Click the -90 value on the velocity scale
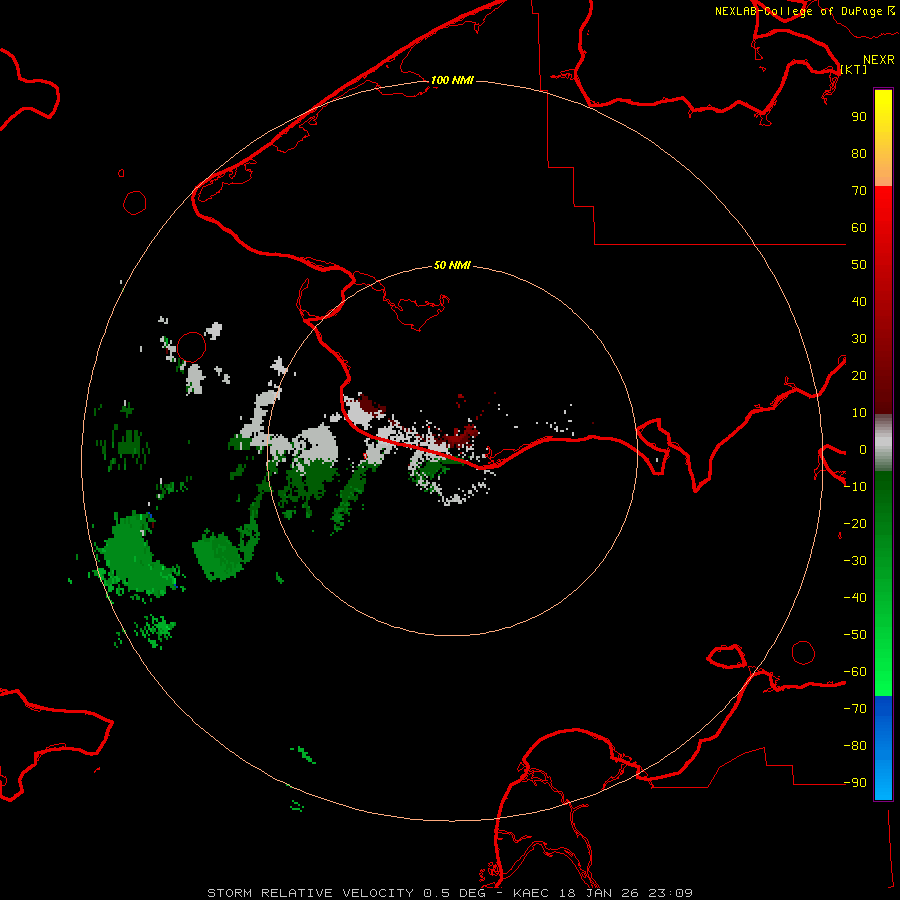The width and height of the screenshot is (900, 900). point(855,782)
